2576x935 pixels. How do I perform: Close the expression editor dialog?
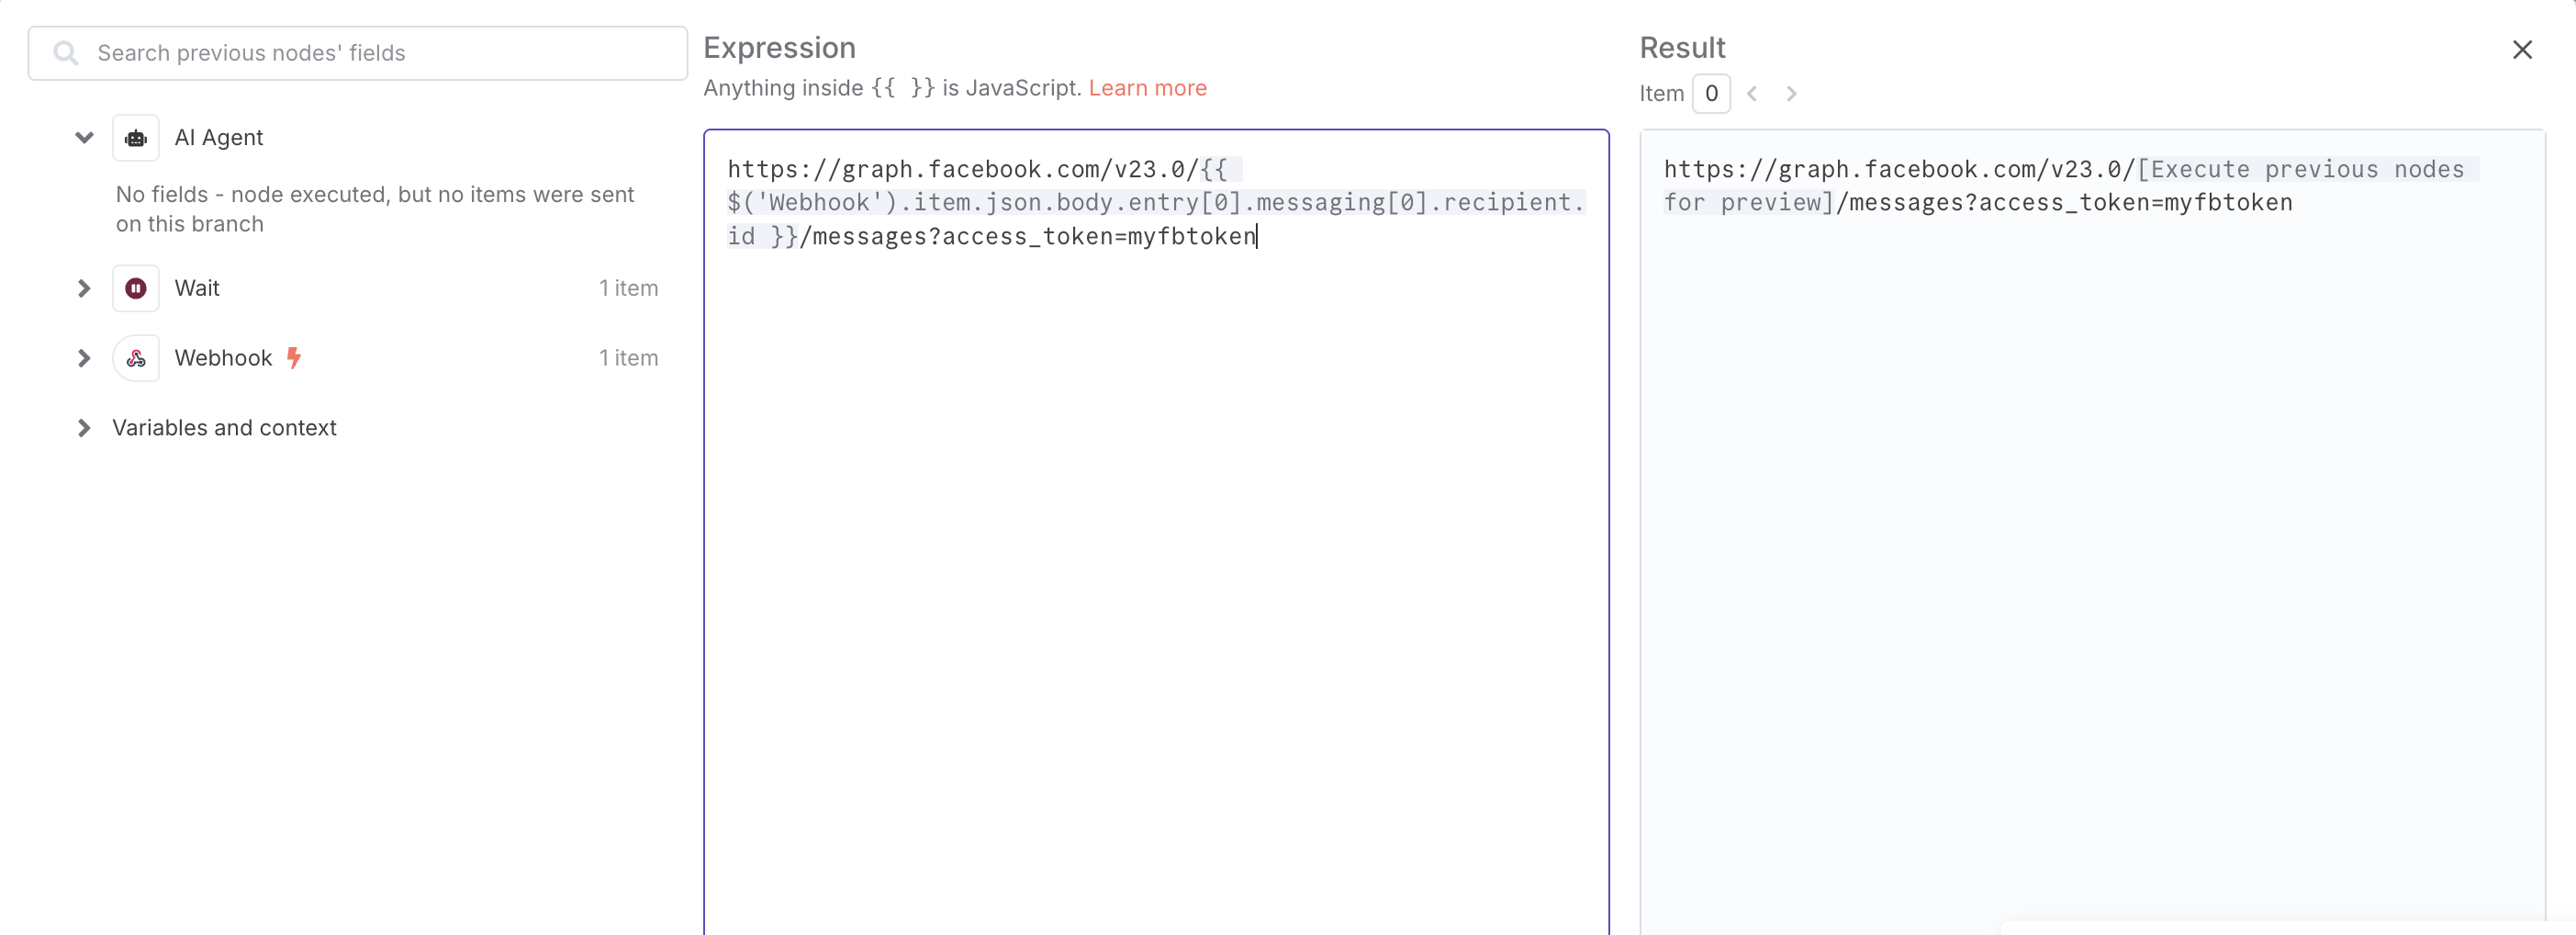(x=2522, y=49)
